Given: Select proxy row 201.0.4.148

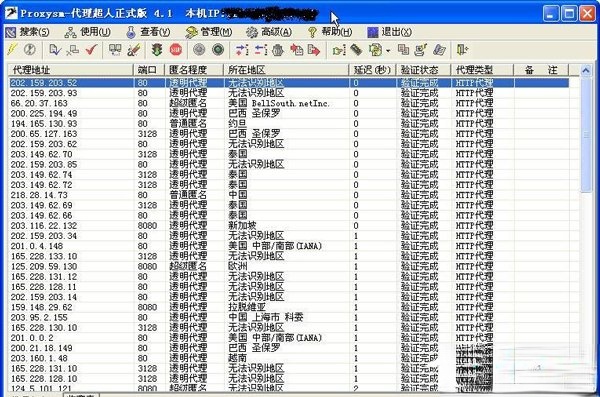Looking at the screenshot, I should [289, 246].
